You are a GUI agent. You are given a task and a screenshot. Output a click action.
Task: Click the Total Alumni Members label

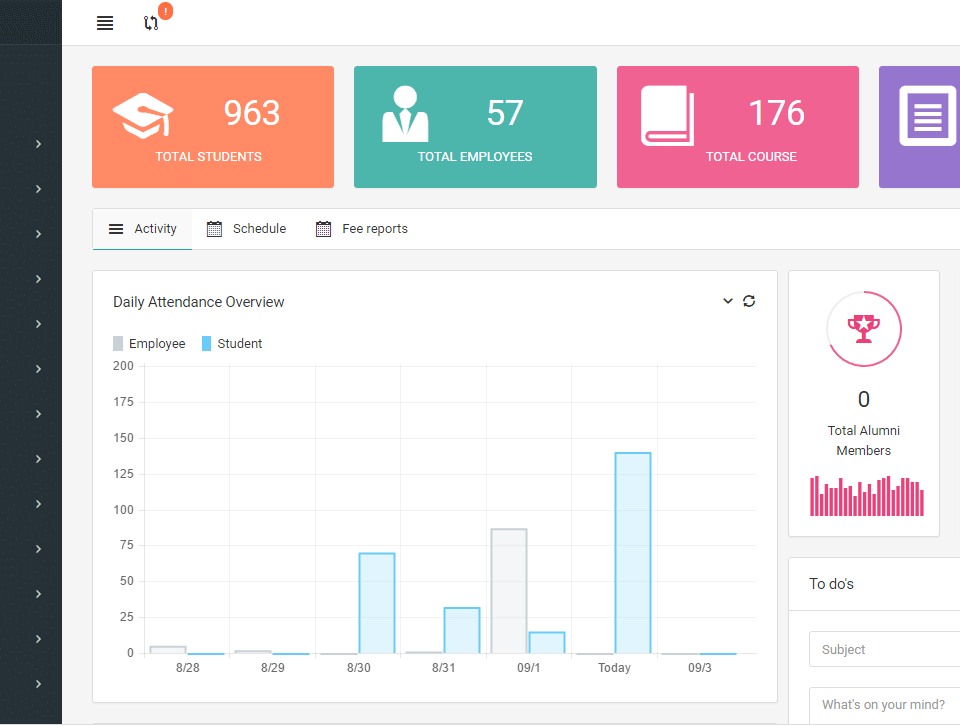click(863, 440)
